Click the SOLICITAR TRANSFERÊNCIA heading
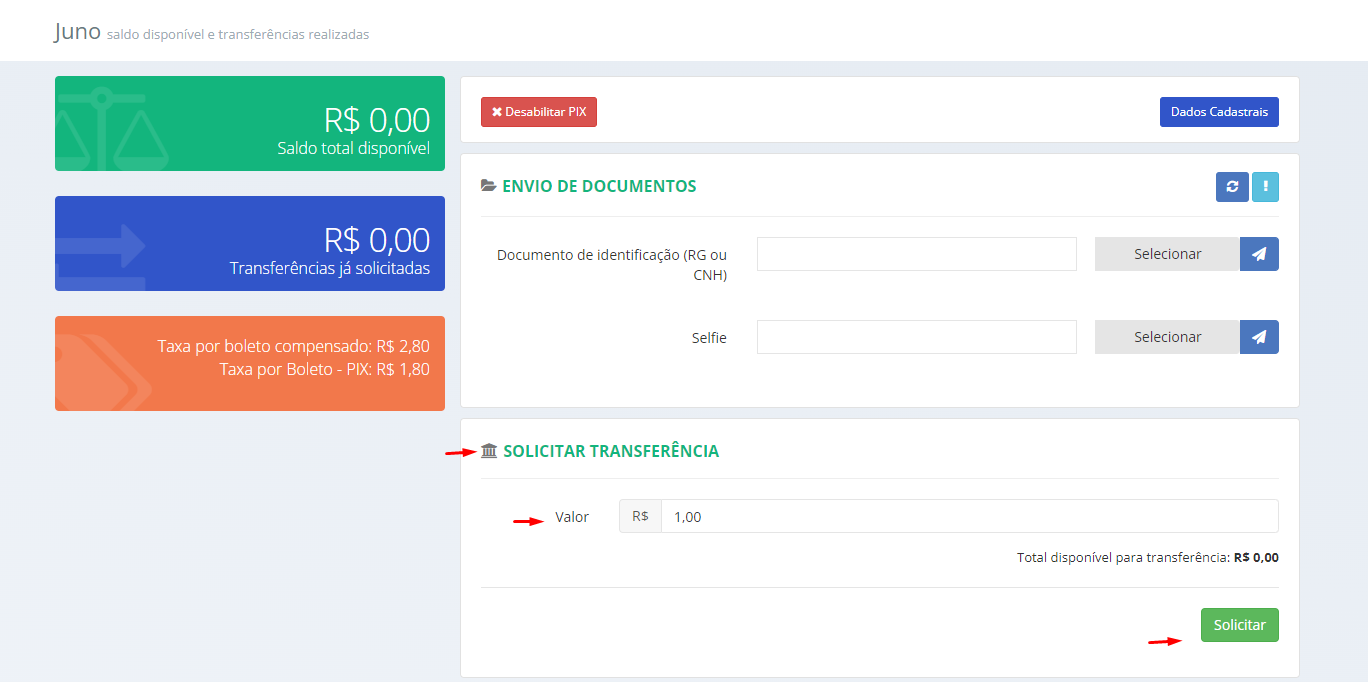This screenshot has width=1368, height=682. (x=611, y=451)
